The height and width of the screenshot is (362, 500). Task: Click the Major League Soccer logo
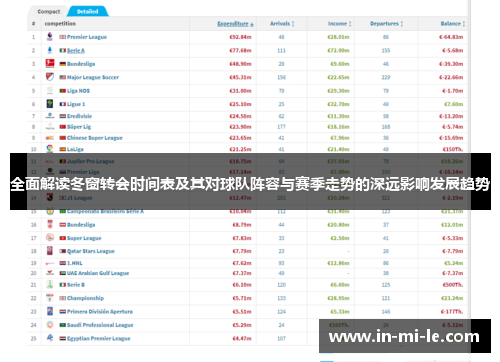click(50, 77)
